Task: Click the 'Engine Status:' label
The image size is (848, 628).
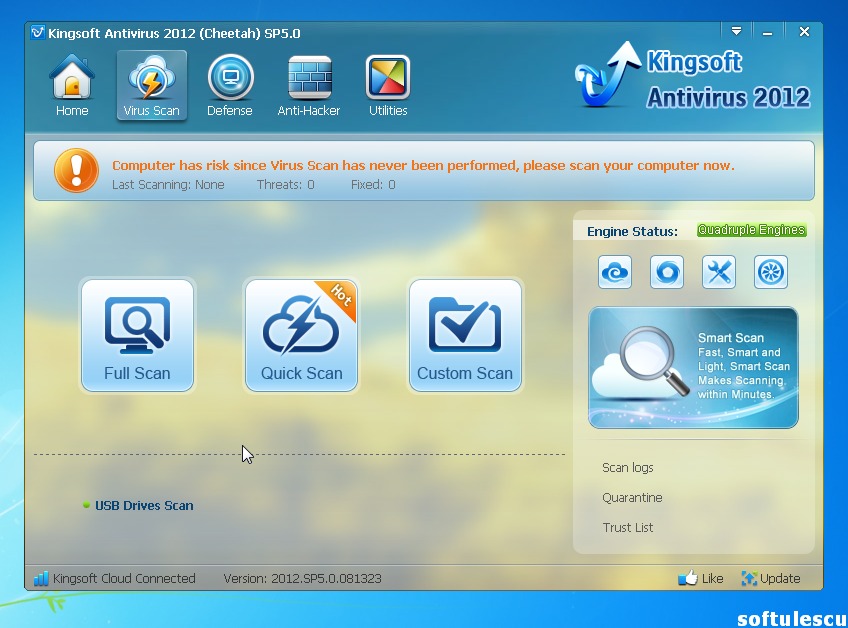Action: tap(632, 232)
